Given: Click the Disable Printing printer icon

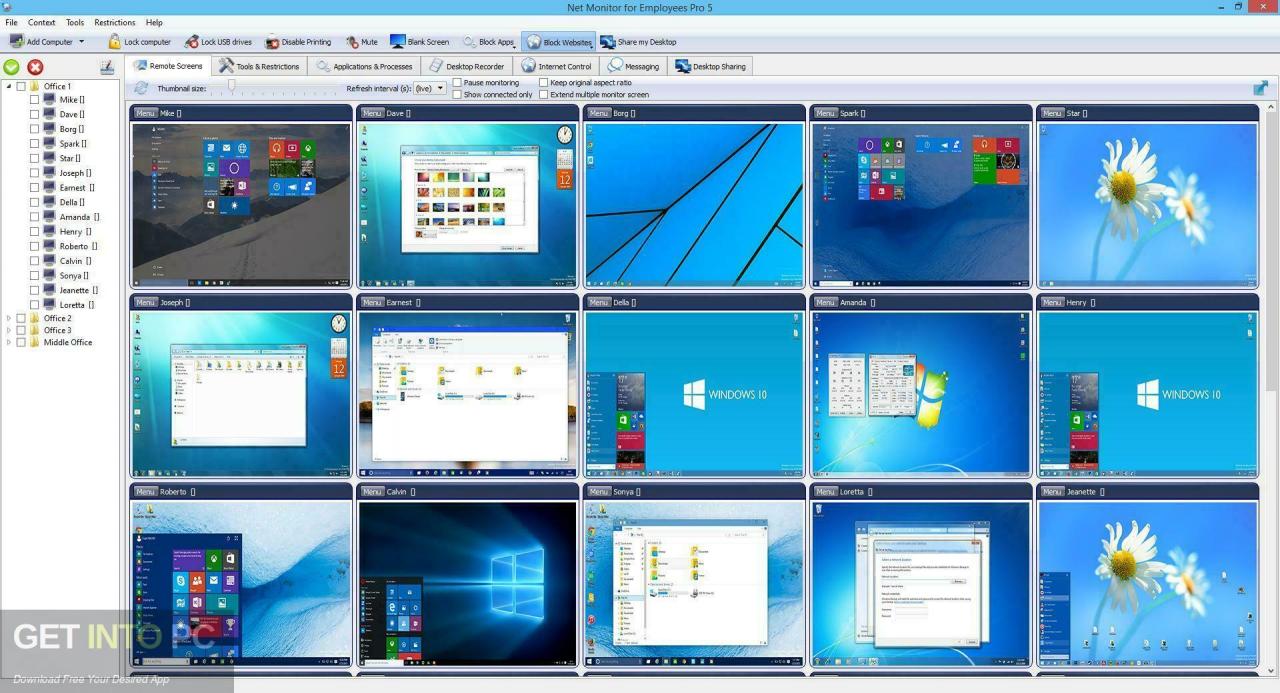Looking at the screenshot, I should (272, 42).
